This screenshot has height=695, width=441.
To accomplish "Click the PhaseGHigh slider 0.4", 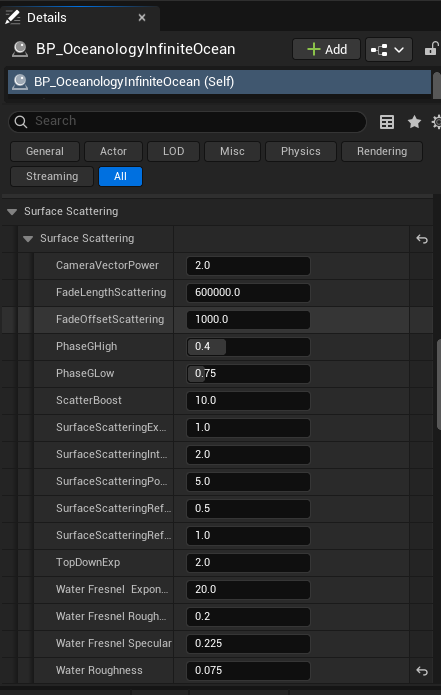I will 248,347.
